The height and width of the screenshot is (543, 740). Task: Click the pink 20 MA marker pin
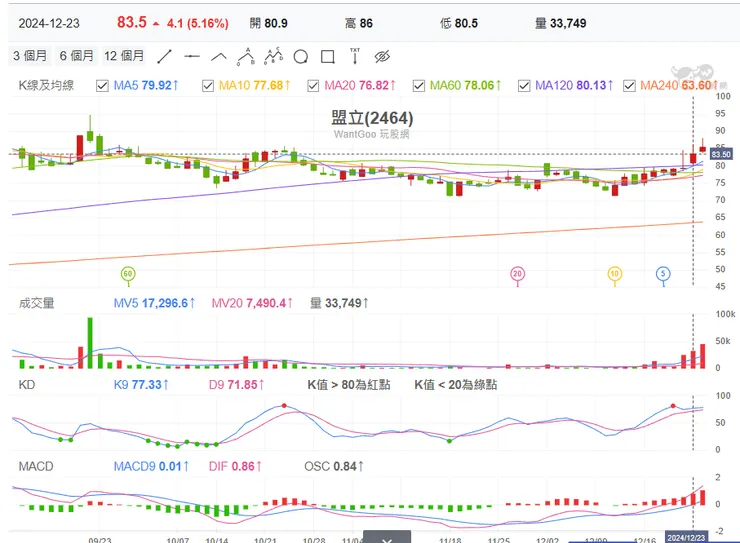518,275
